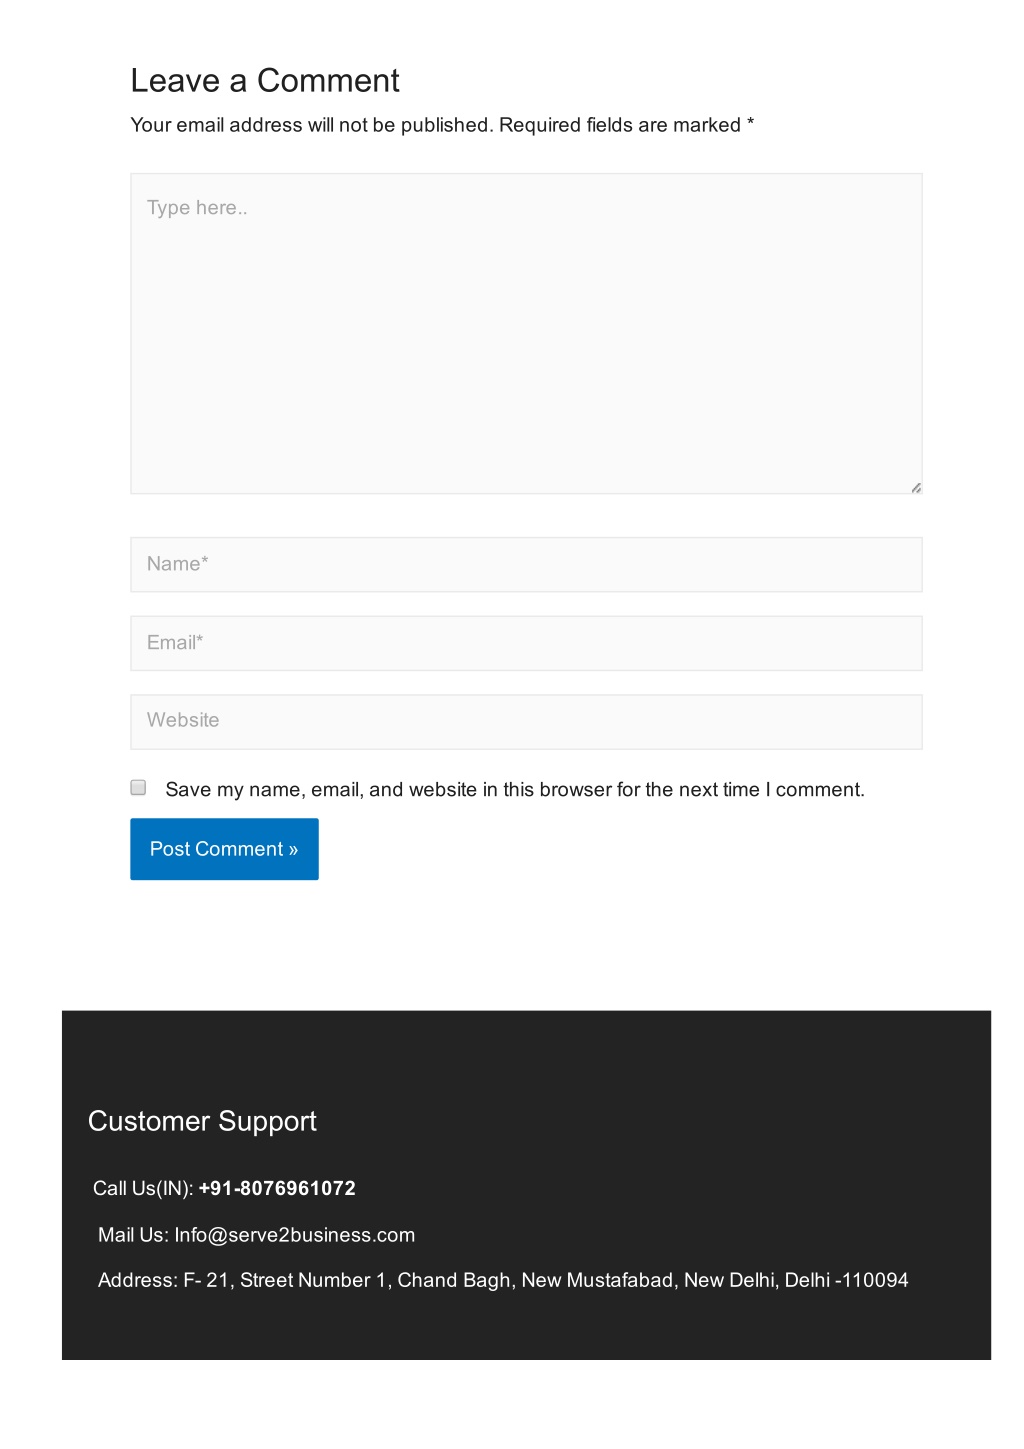Submit with the Post Comment » button
Viewport: 1024px width, 1449px height.
(x=224, y=849)
